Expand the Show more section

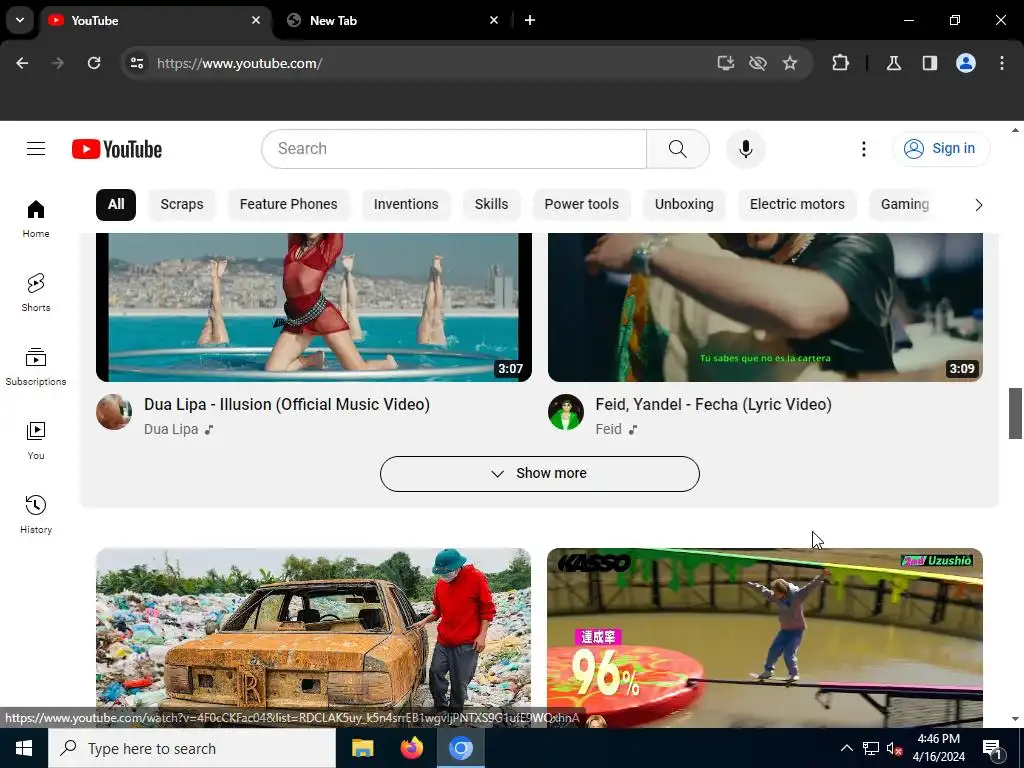point(539,473)
